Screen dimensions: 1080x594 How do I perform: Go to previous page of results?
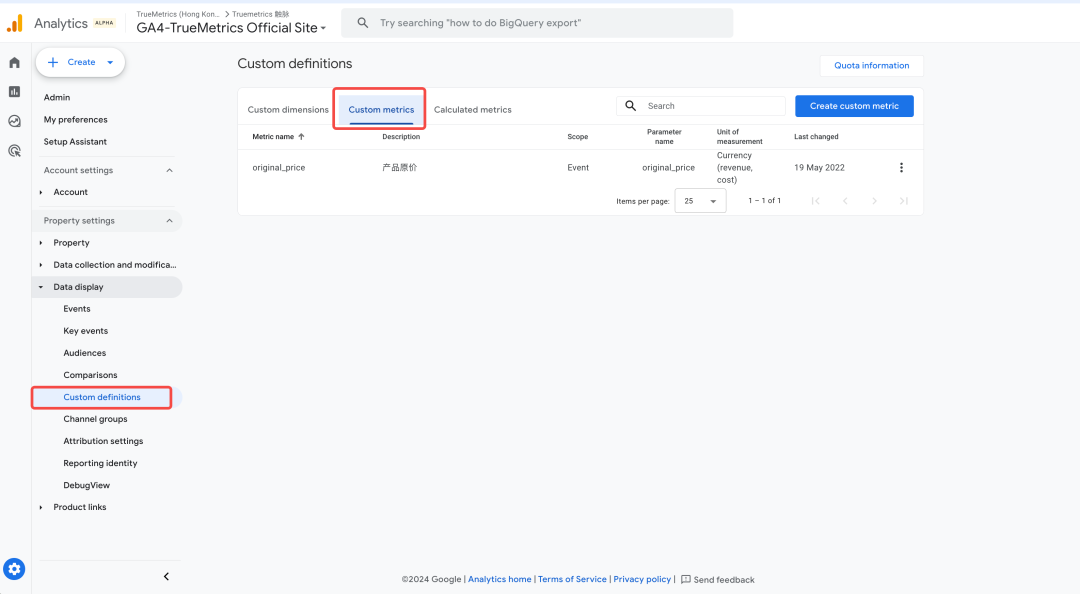pos(845,201)
